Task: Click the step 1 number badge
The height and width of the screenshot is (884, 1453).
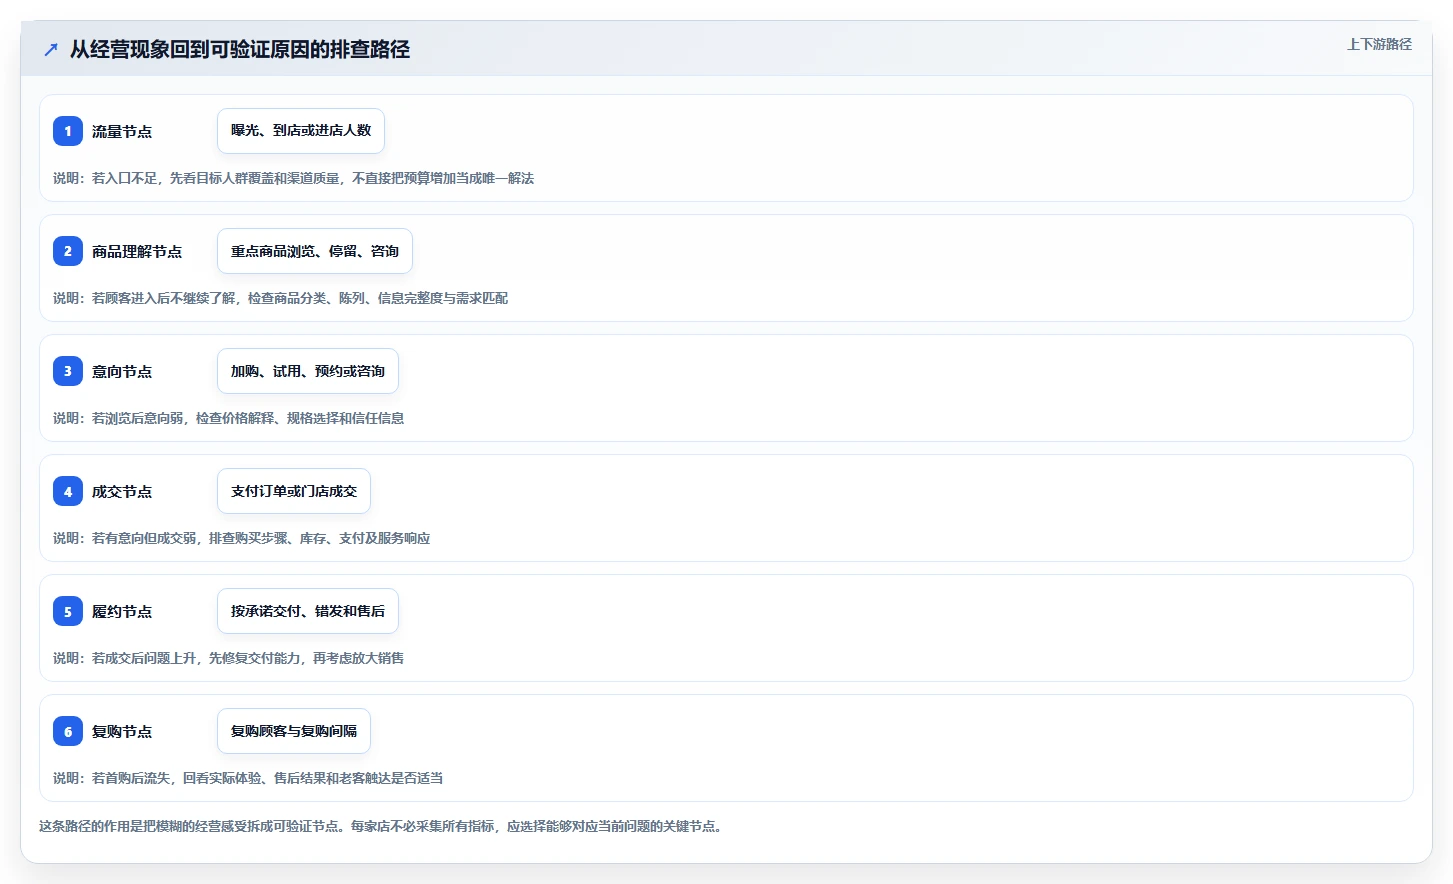Action: (68, 131)
